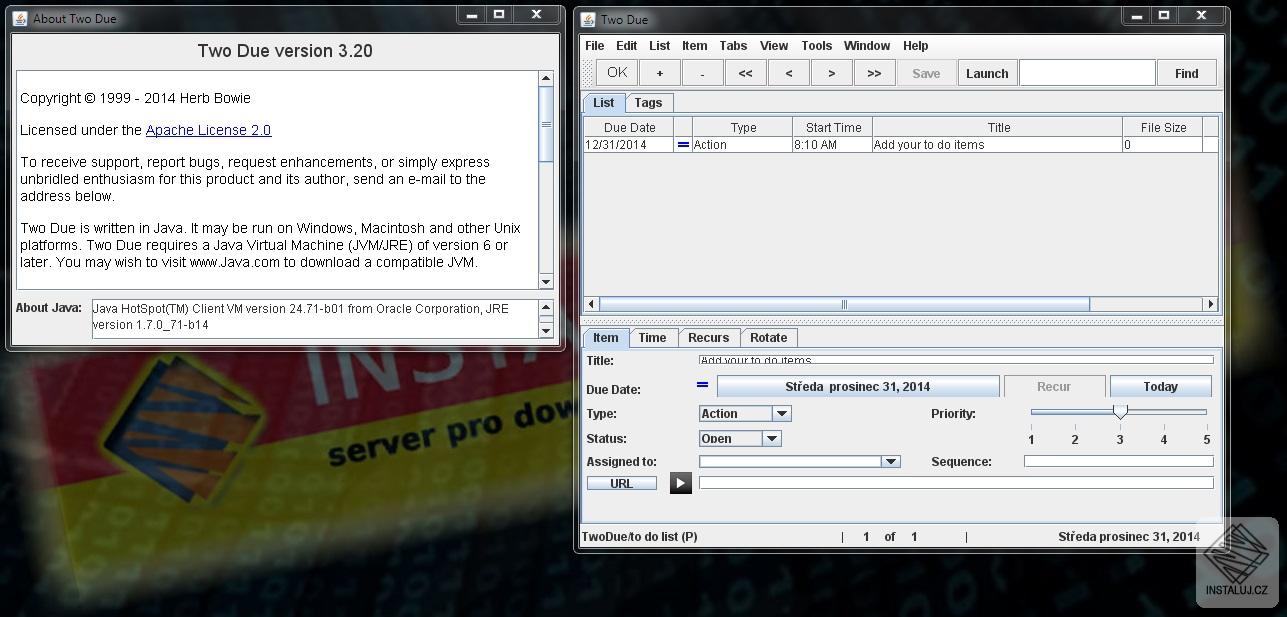Image resolution: width=1287 pixels, height=617 pixels.
Task: Click list horizontal scrollbar left arrow
Action: pyautogui.click(x=591, y=304)
